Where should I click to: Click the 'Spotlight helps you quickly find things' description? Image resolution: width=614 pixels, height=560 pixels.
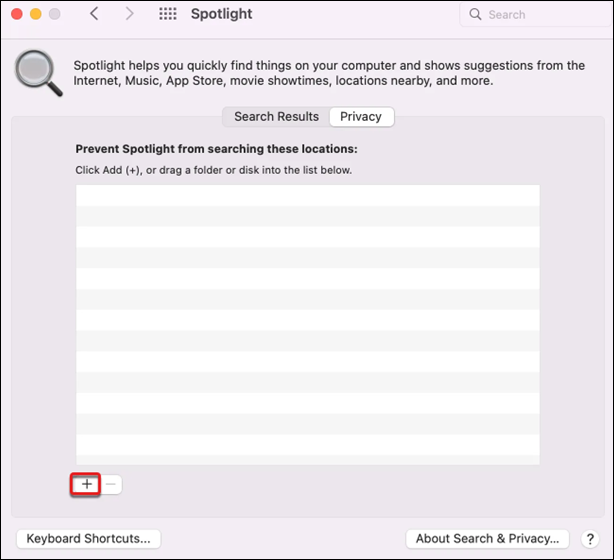pyautogui.click(x=329, y=73)
